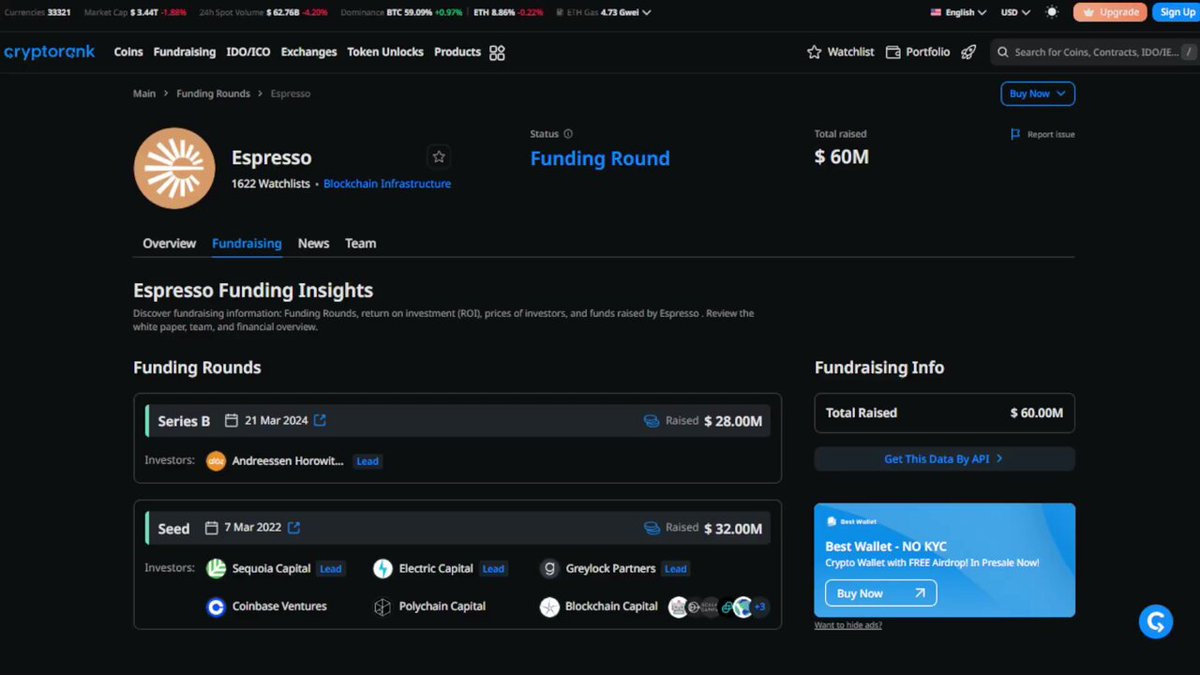Screen dimensions: 1200x675
Task: Open the floating chat widget icon
Action: [x=1156, y=622]
